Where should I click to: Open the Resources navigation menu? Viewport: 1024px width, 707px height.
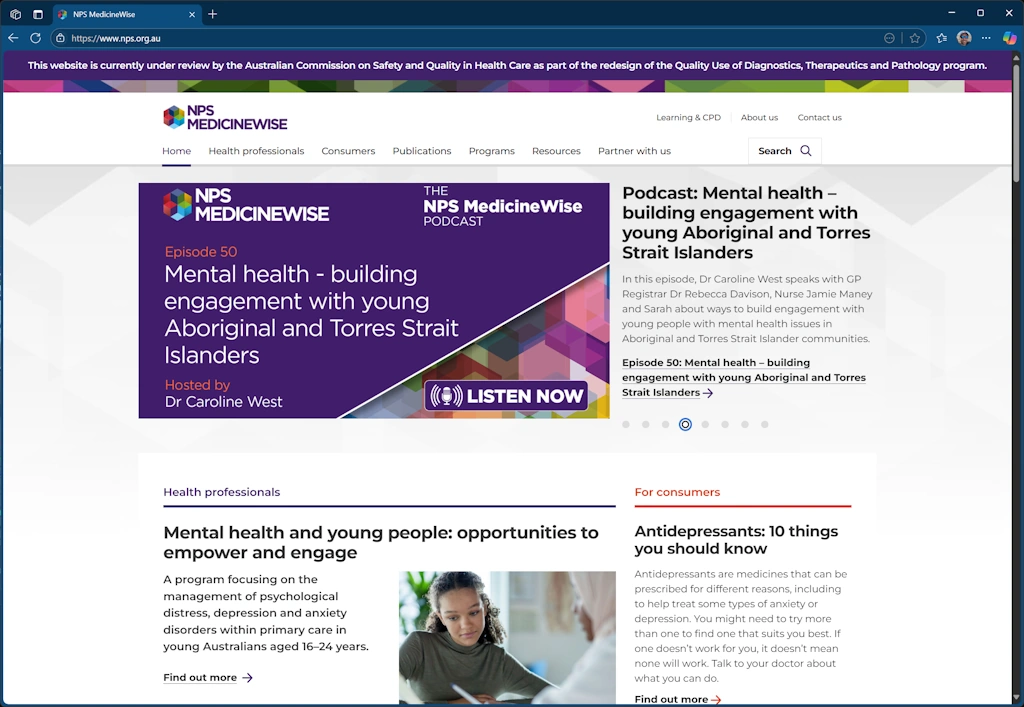point(556,151)
